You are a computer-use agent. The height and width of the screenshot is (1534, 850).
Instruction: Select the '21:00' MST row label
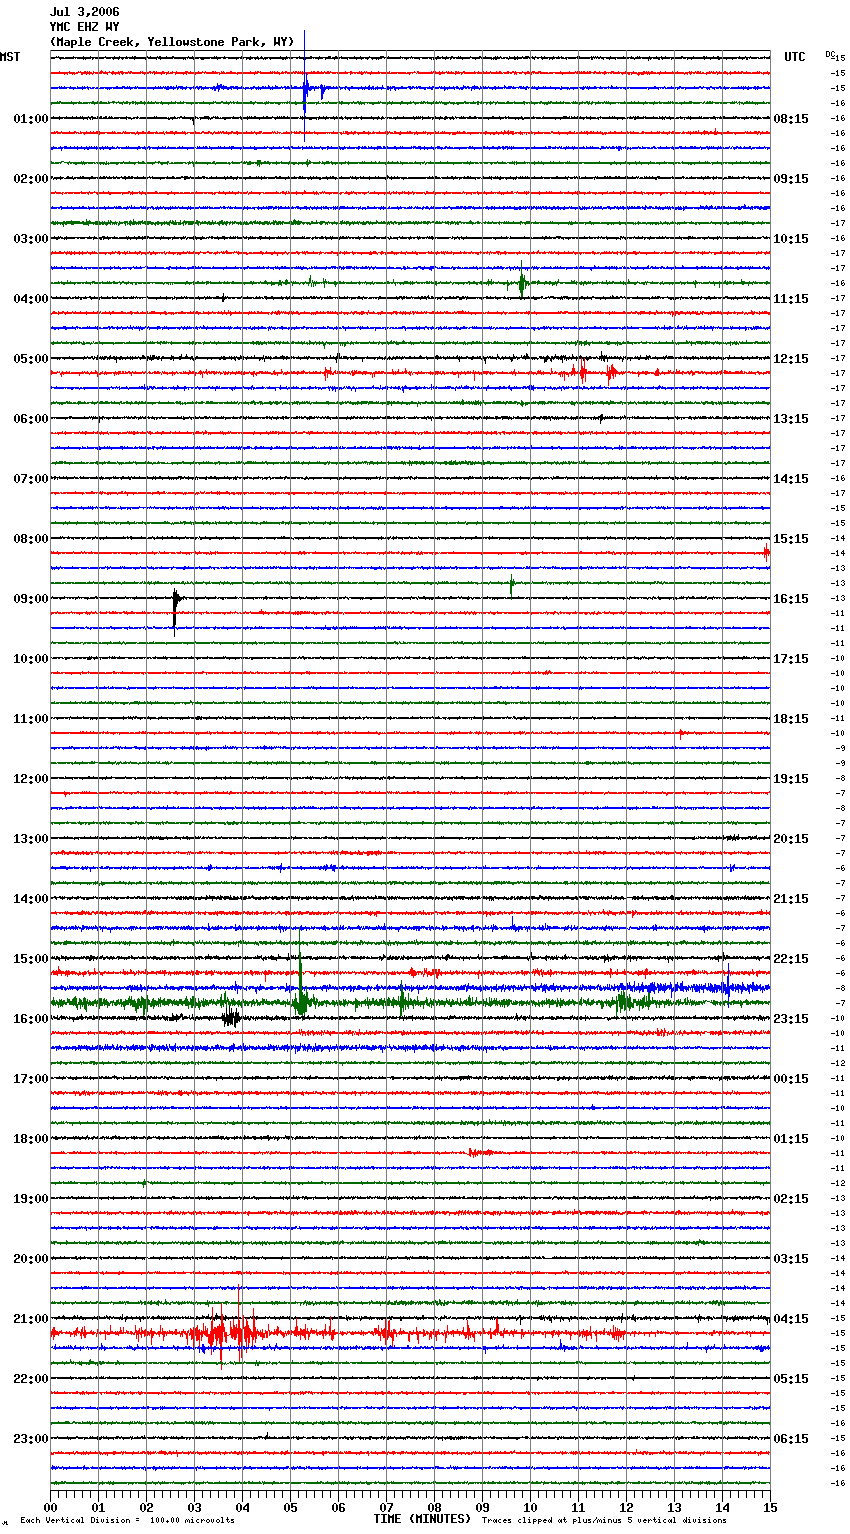coord(31,1319)
